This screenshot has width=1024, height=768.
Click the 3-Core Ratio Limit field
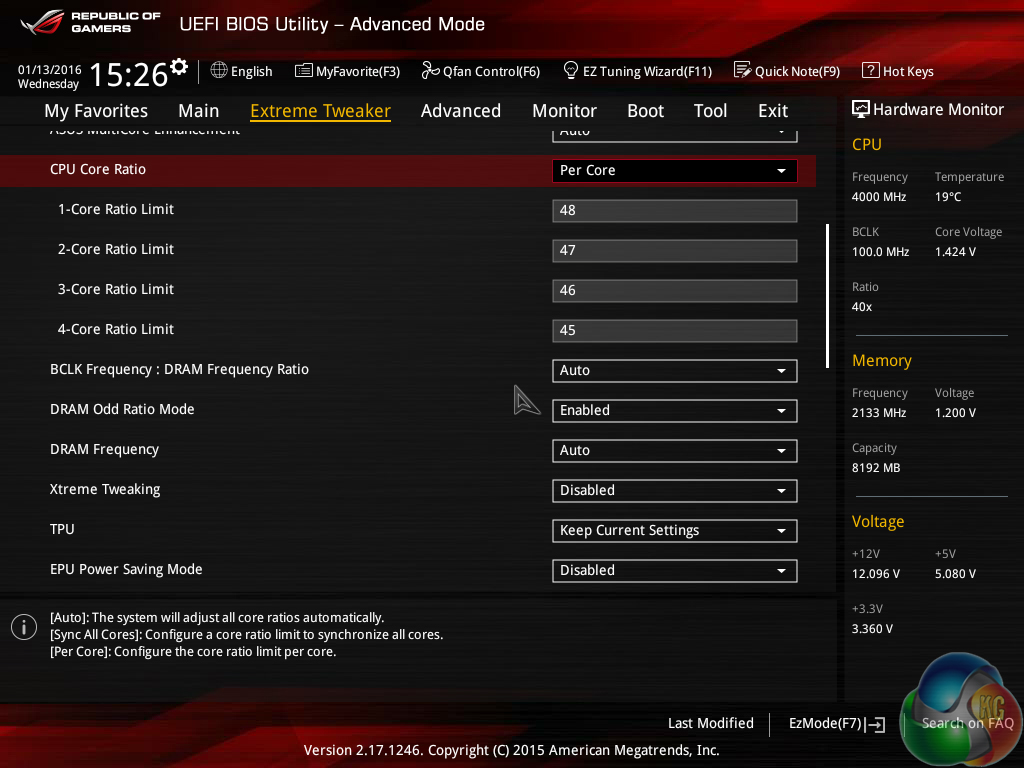tap(675, 290)
